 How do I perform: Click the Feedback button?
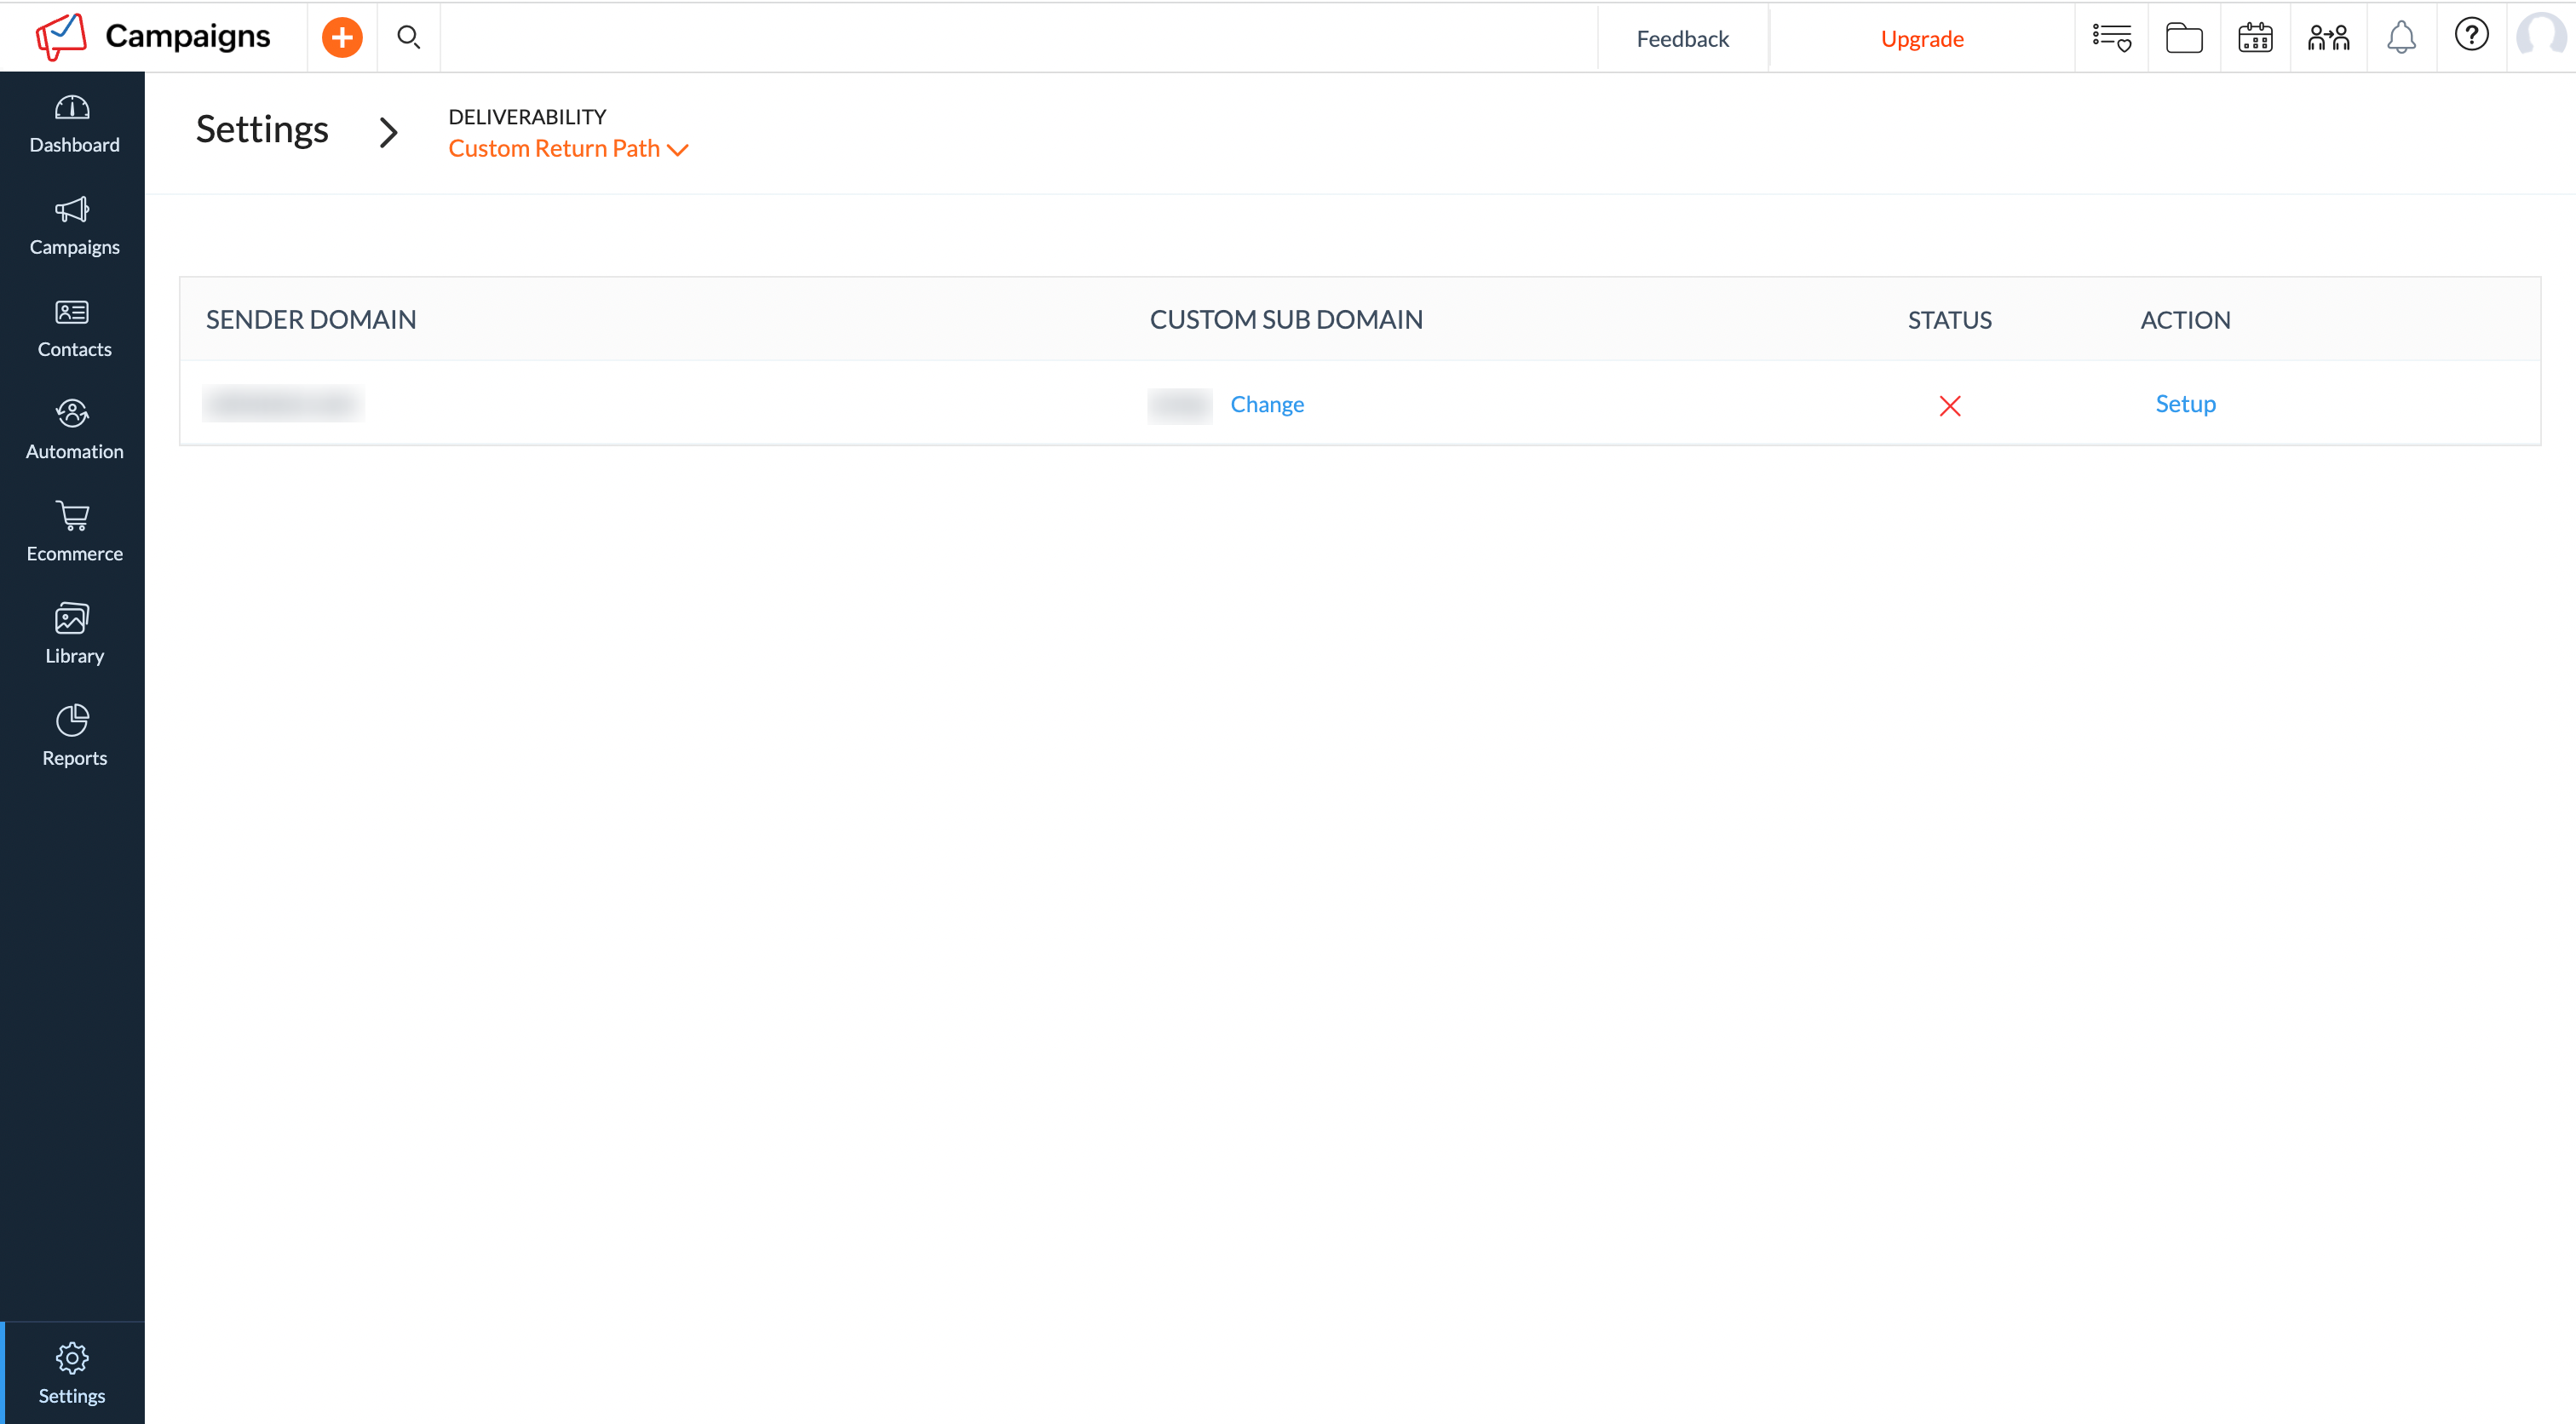coord(1683,37)
